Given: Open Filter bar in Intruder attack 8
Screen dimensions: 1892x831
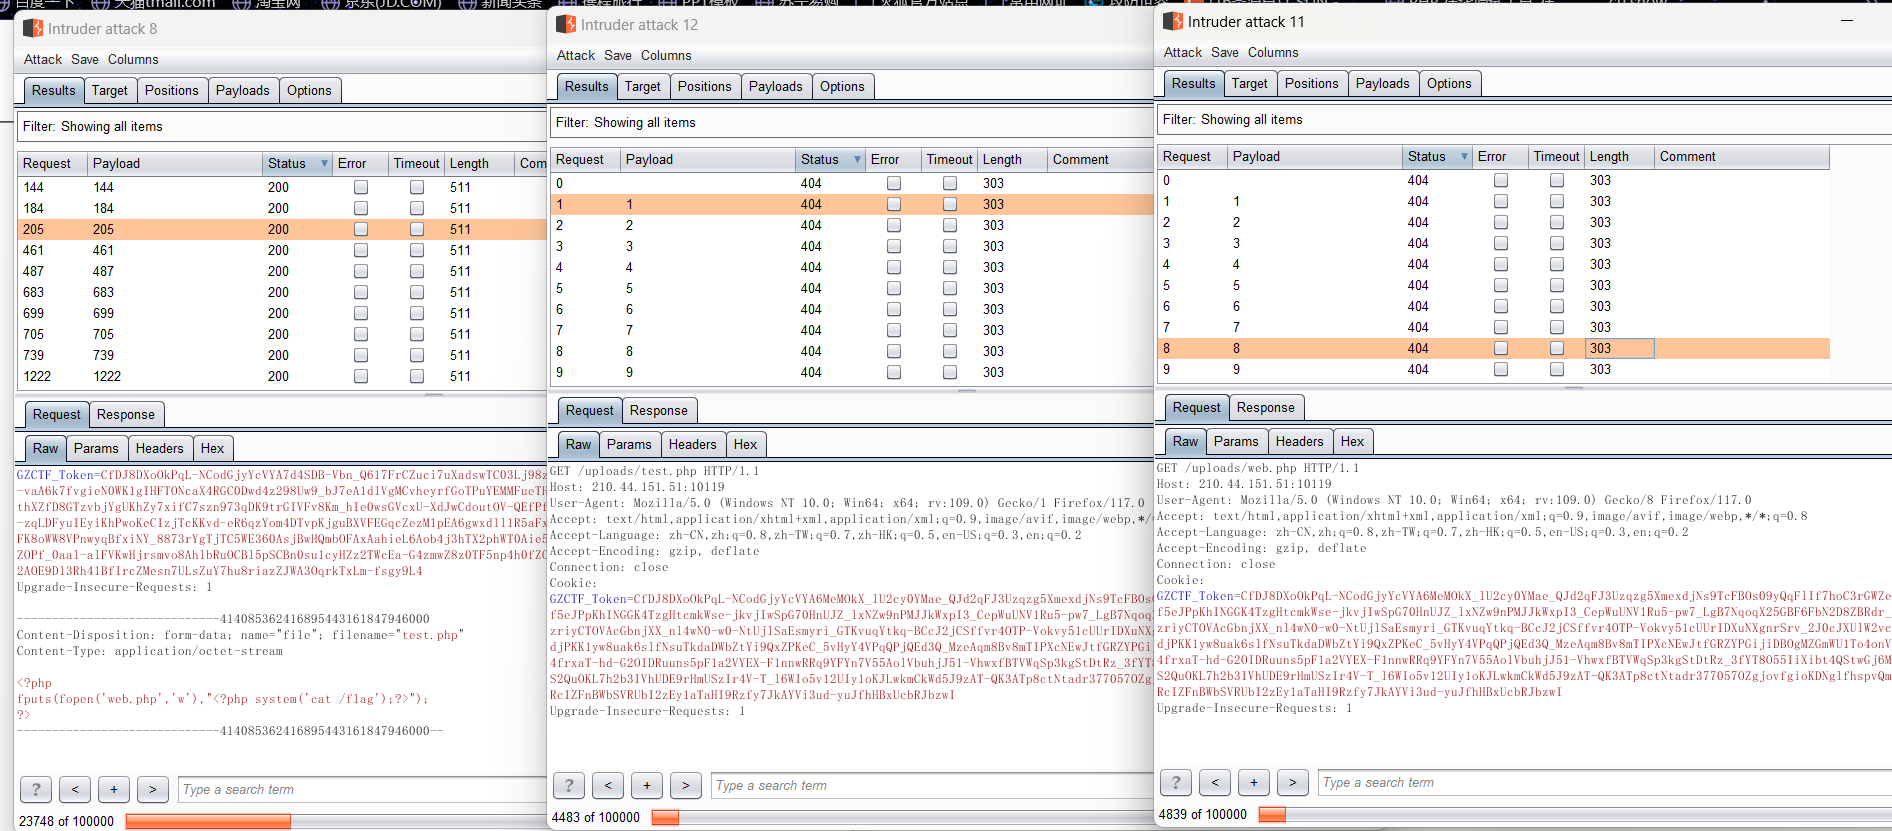Looking at the screenshot, I should click(282, 126).
